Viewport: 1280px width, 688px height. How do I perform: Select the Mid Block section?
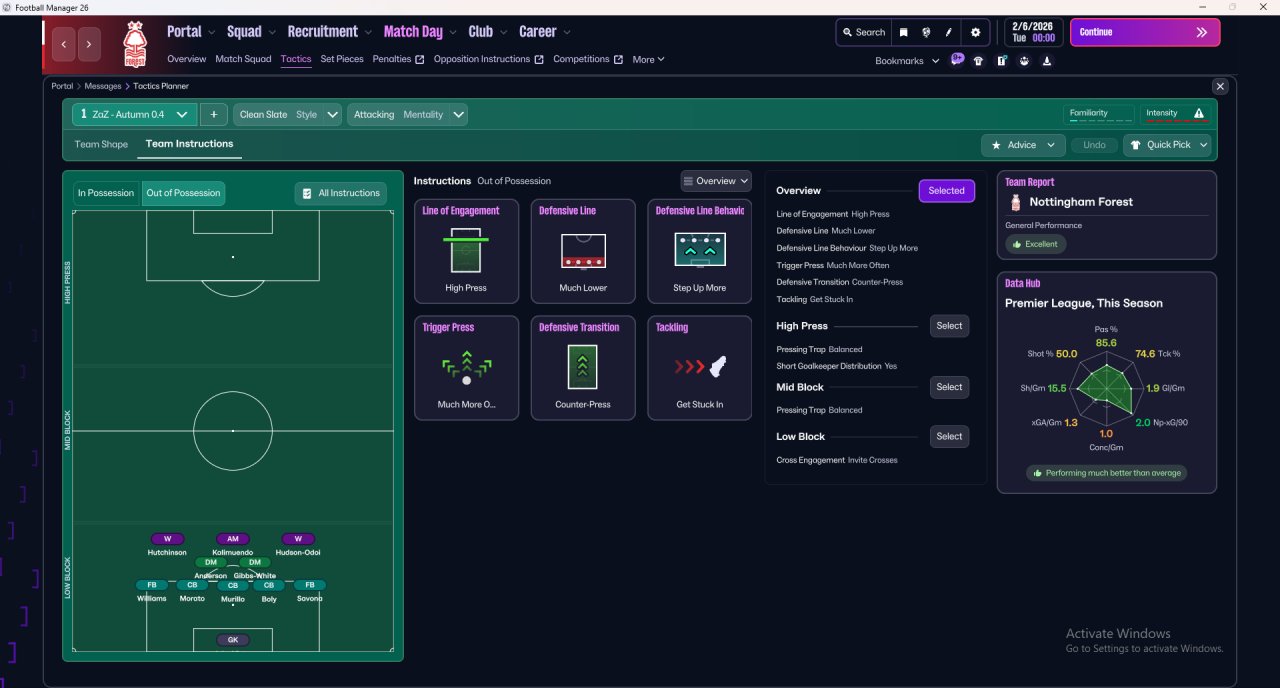coord(949,387)
